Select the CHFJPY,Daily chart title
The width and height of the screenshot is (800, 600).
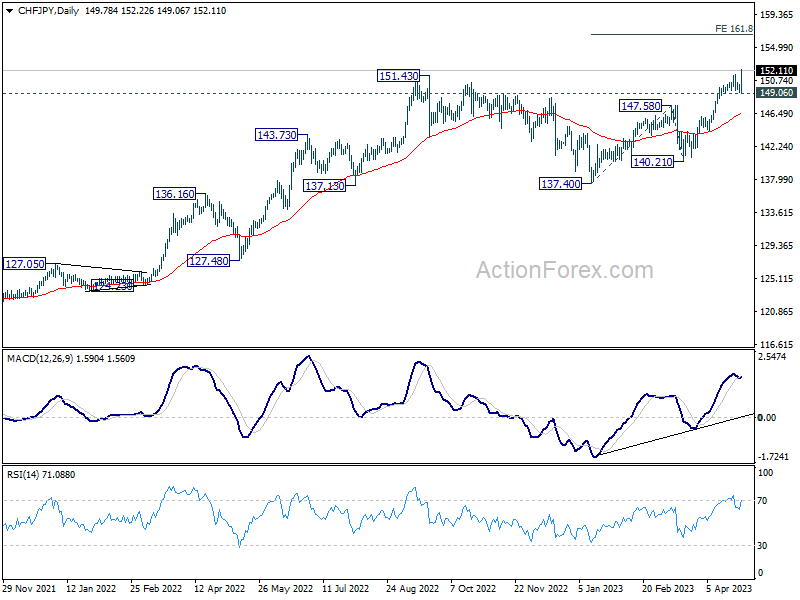(x=48, y=11)
